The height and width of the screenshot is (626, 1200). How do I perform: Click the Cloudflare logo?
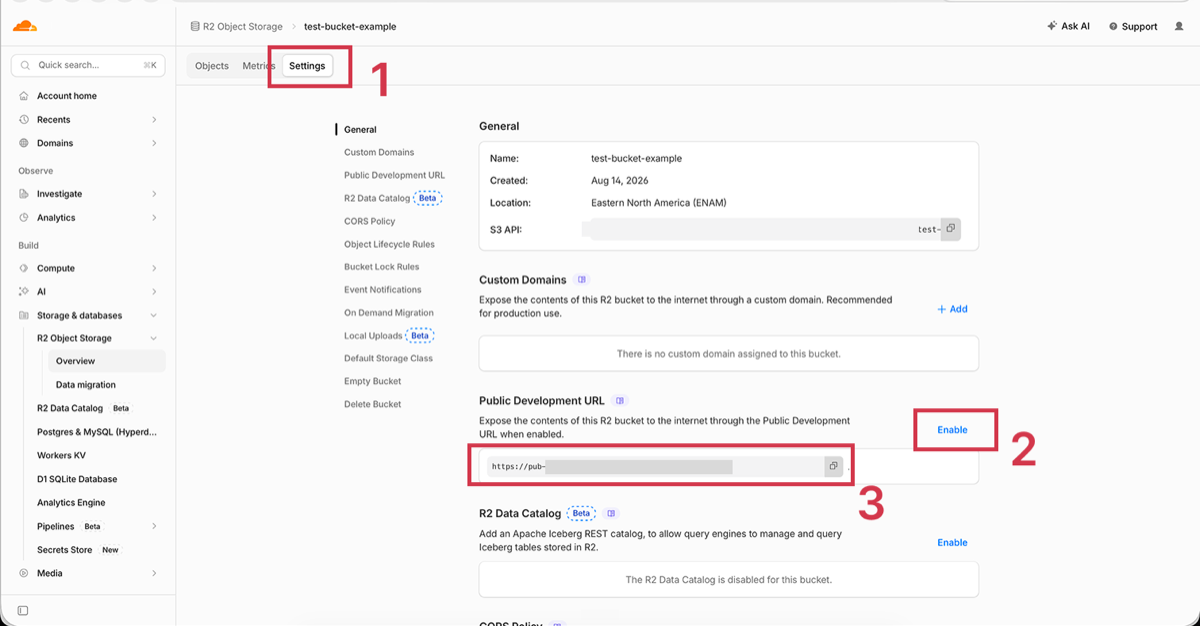coord(25,26)
